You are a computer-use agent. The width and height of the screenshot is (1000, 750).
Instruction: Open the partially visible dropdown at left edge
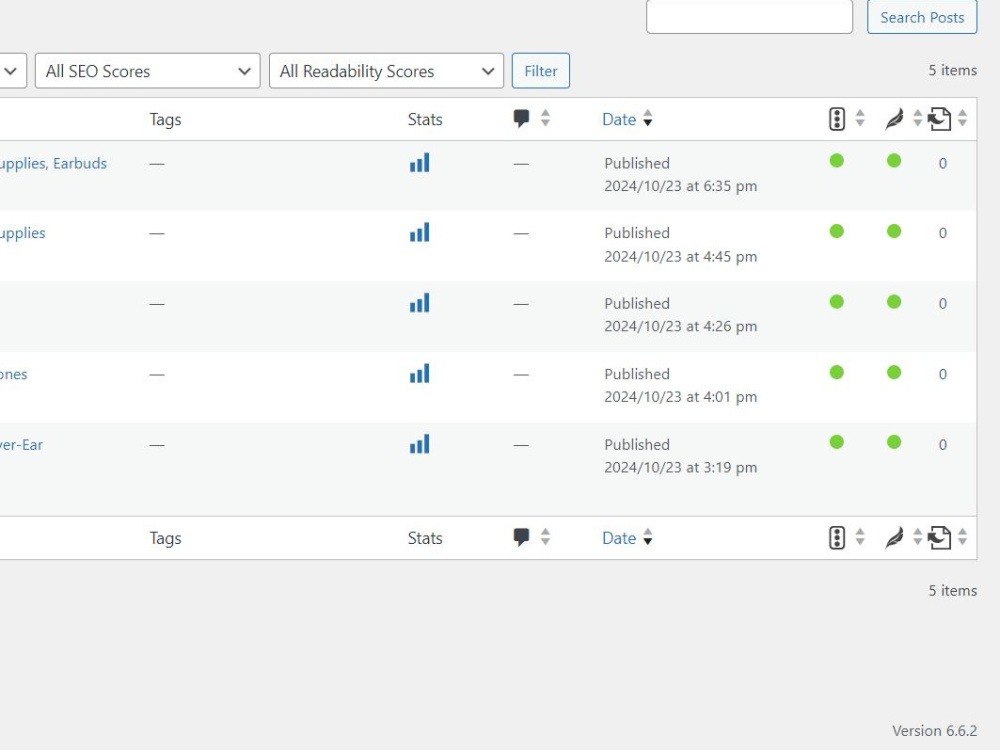tap(12, 71)
